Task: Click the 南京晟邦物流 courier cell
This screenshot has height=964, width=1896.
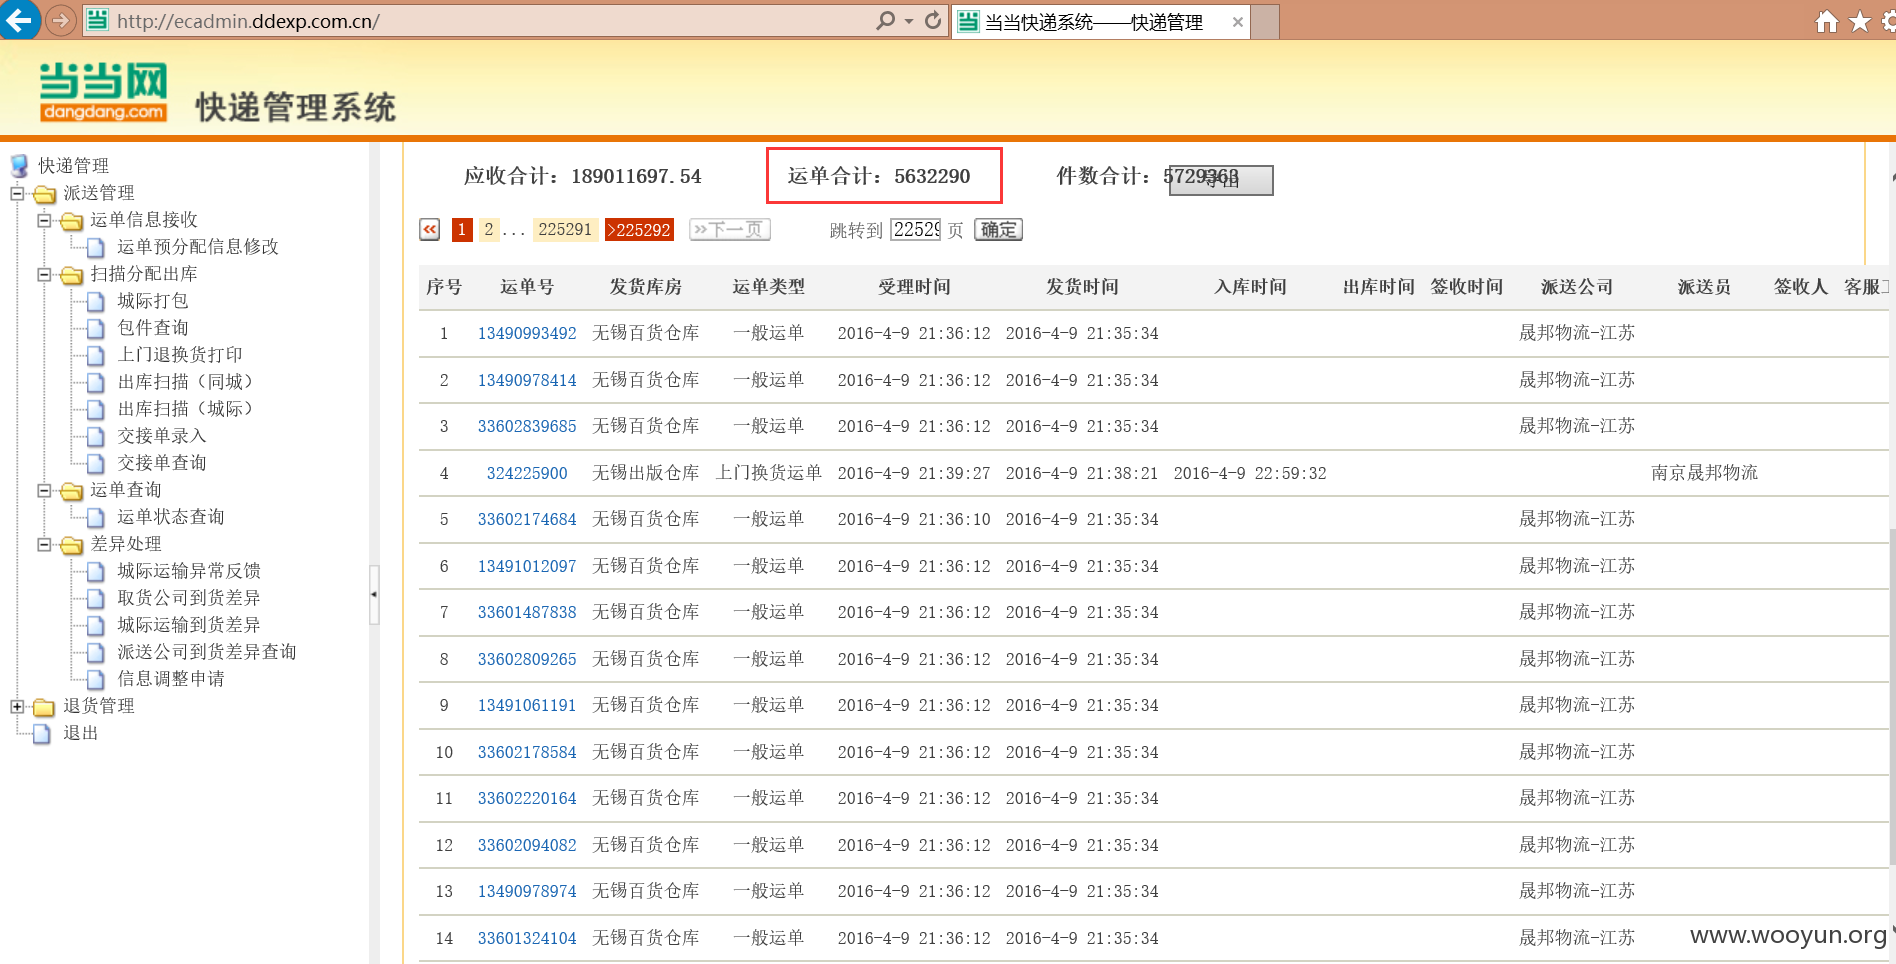Action: 1704,473
